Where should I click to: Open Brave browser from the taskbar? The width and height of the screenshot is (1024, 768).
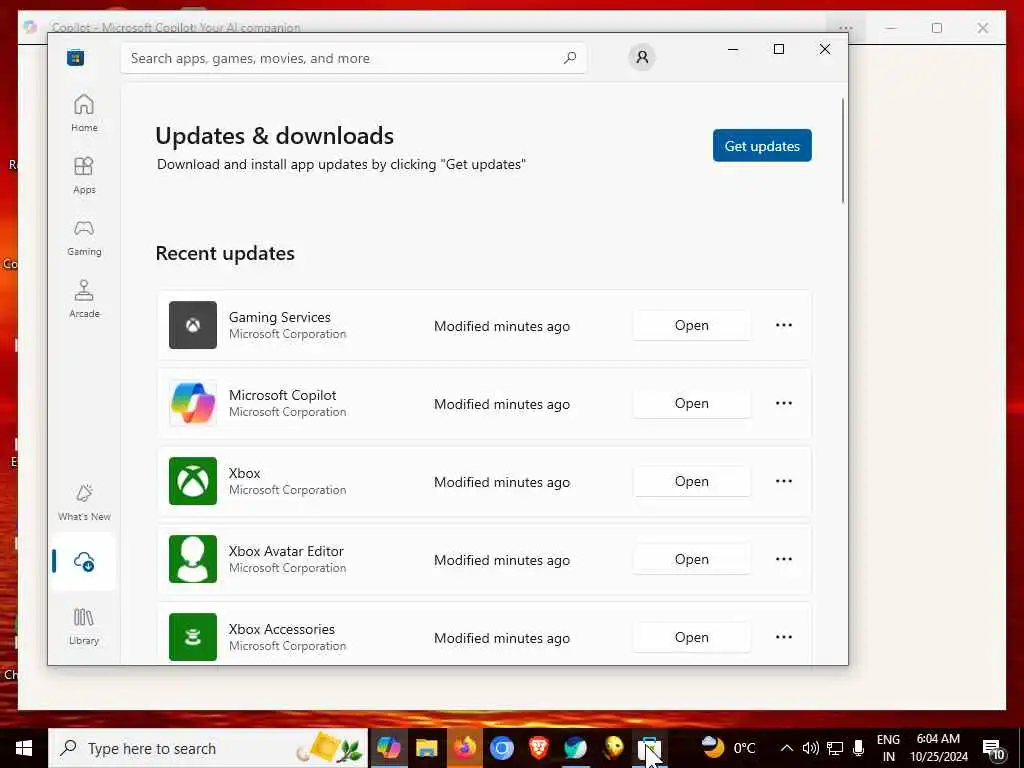539,748
